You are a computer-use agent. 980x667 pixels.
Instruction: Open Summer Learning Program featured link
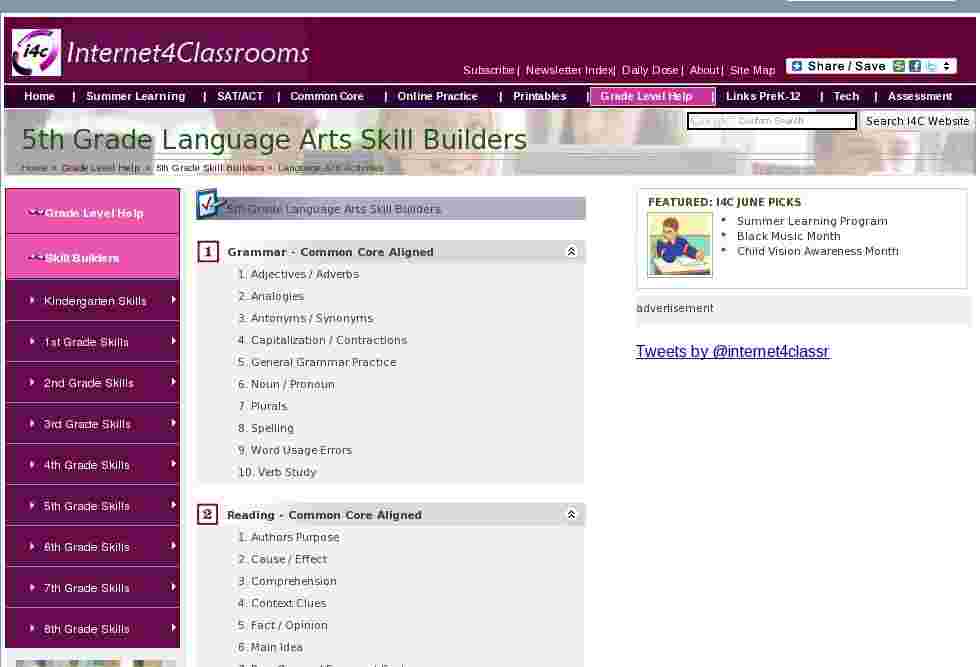pyautogui.click(x=812, y=221)
